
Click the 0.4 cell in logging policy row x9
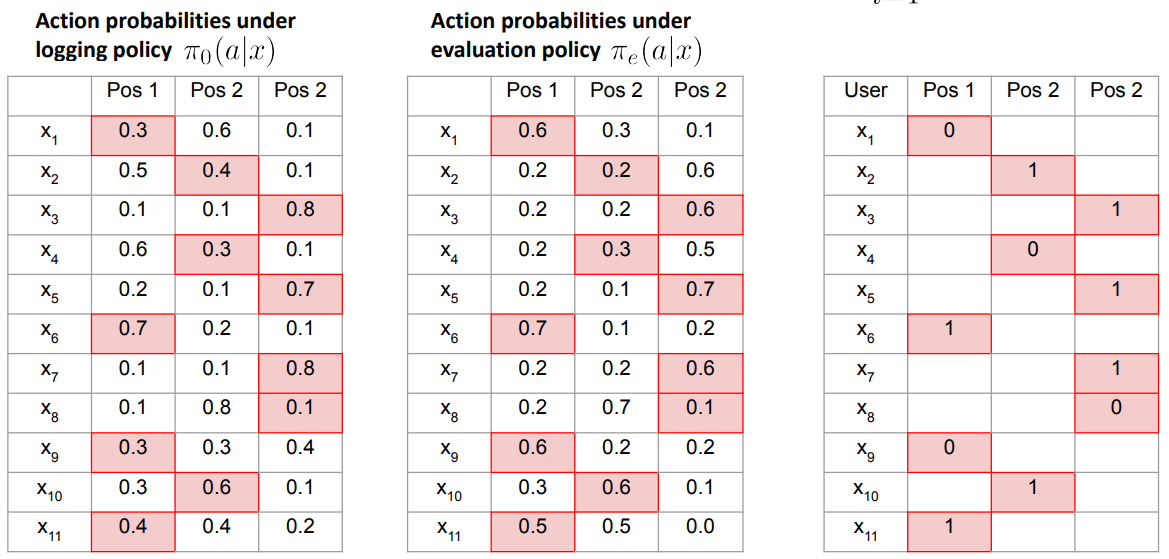[300, 448]
